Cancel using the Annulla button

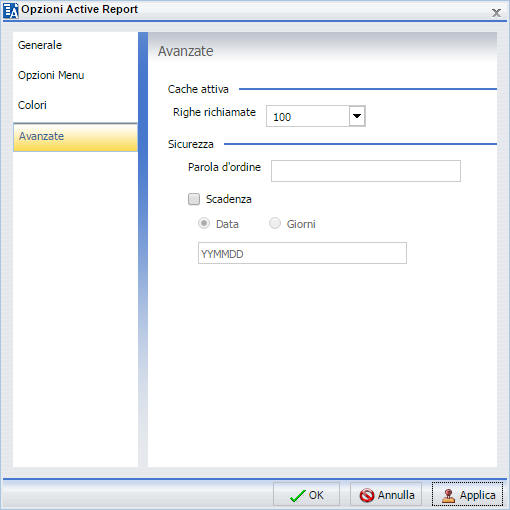click(x=386, y=495)
